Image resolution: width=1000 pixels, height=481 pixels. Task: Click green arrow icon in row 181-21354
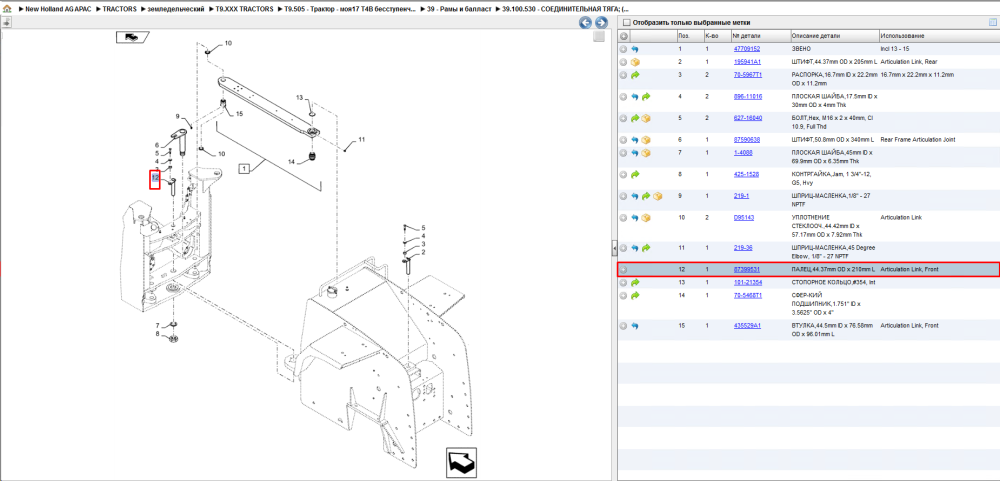pyautogui.click(x=635, y=283)
